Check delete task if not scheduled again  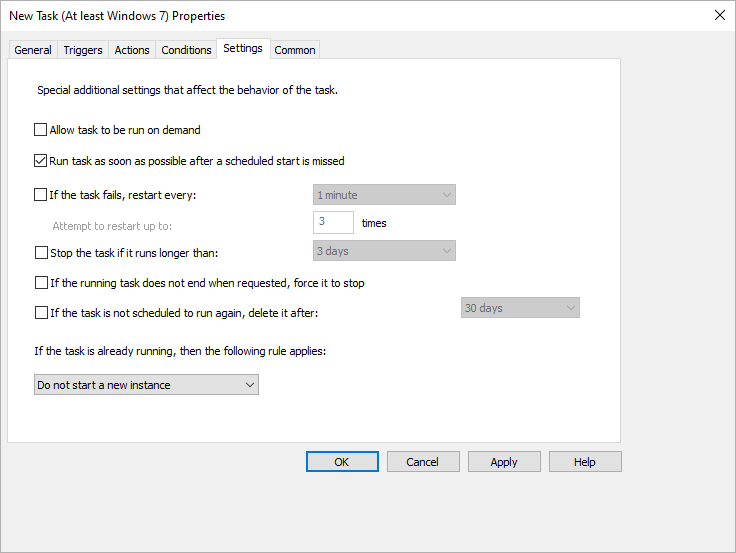click(41, 313)
